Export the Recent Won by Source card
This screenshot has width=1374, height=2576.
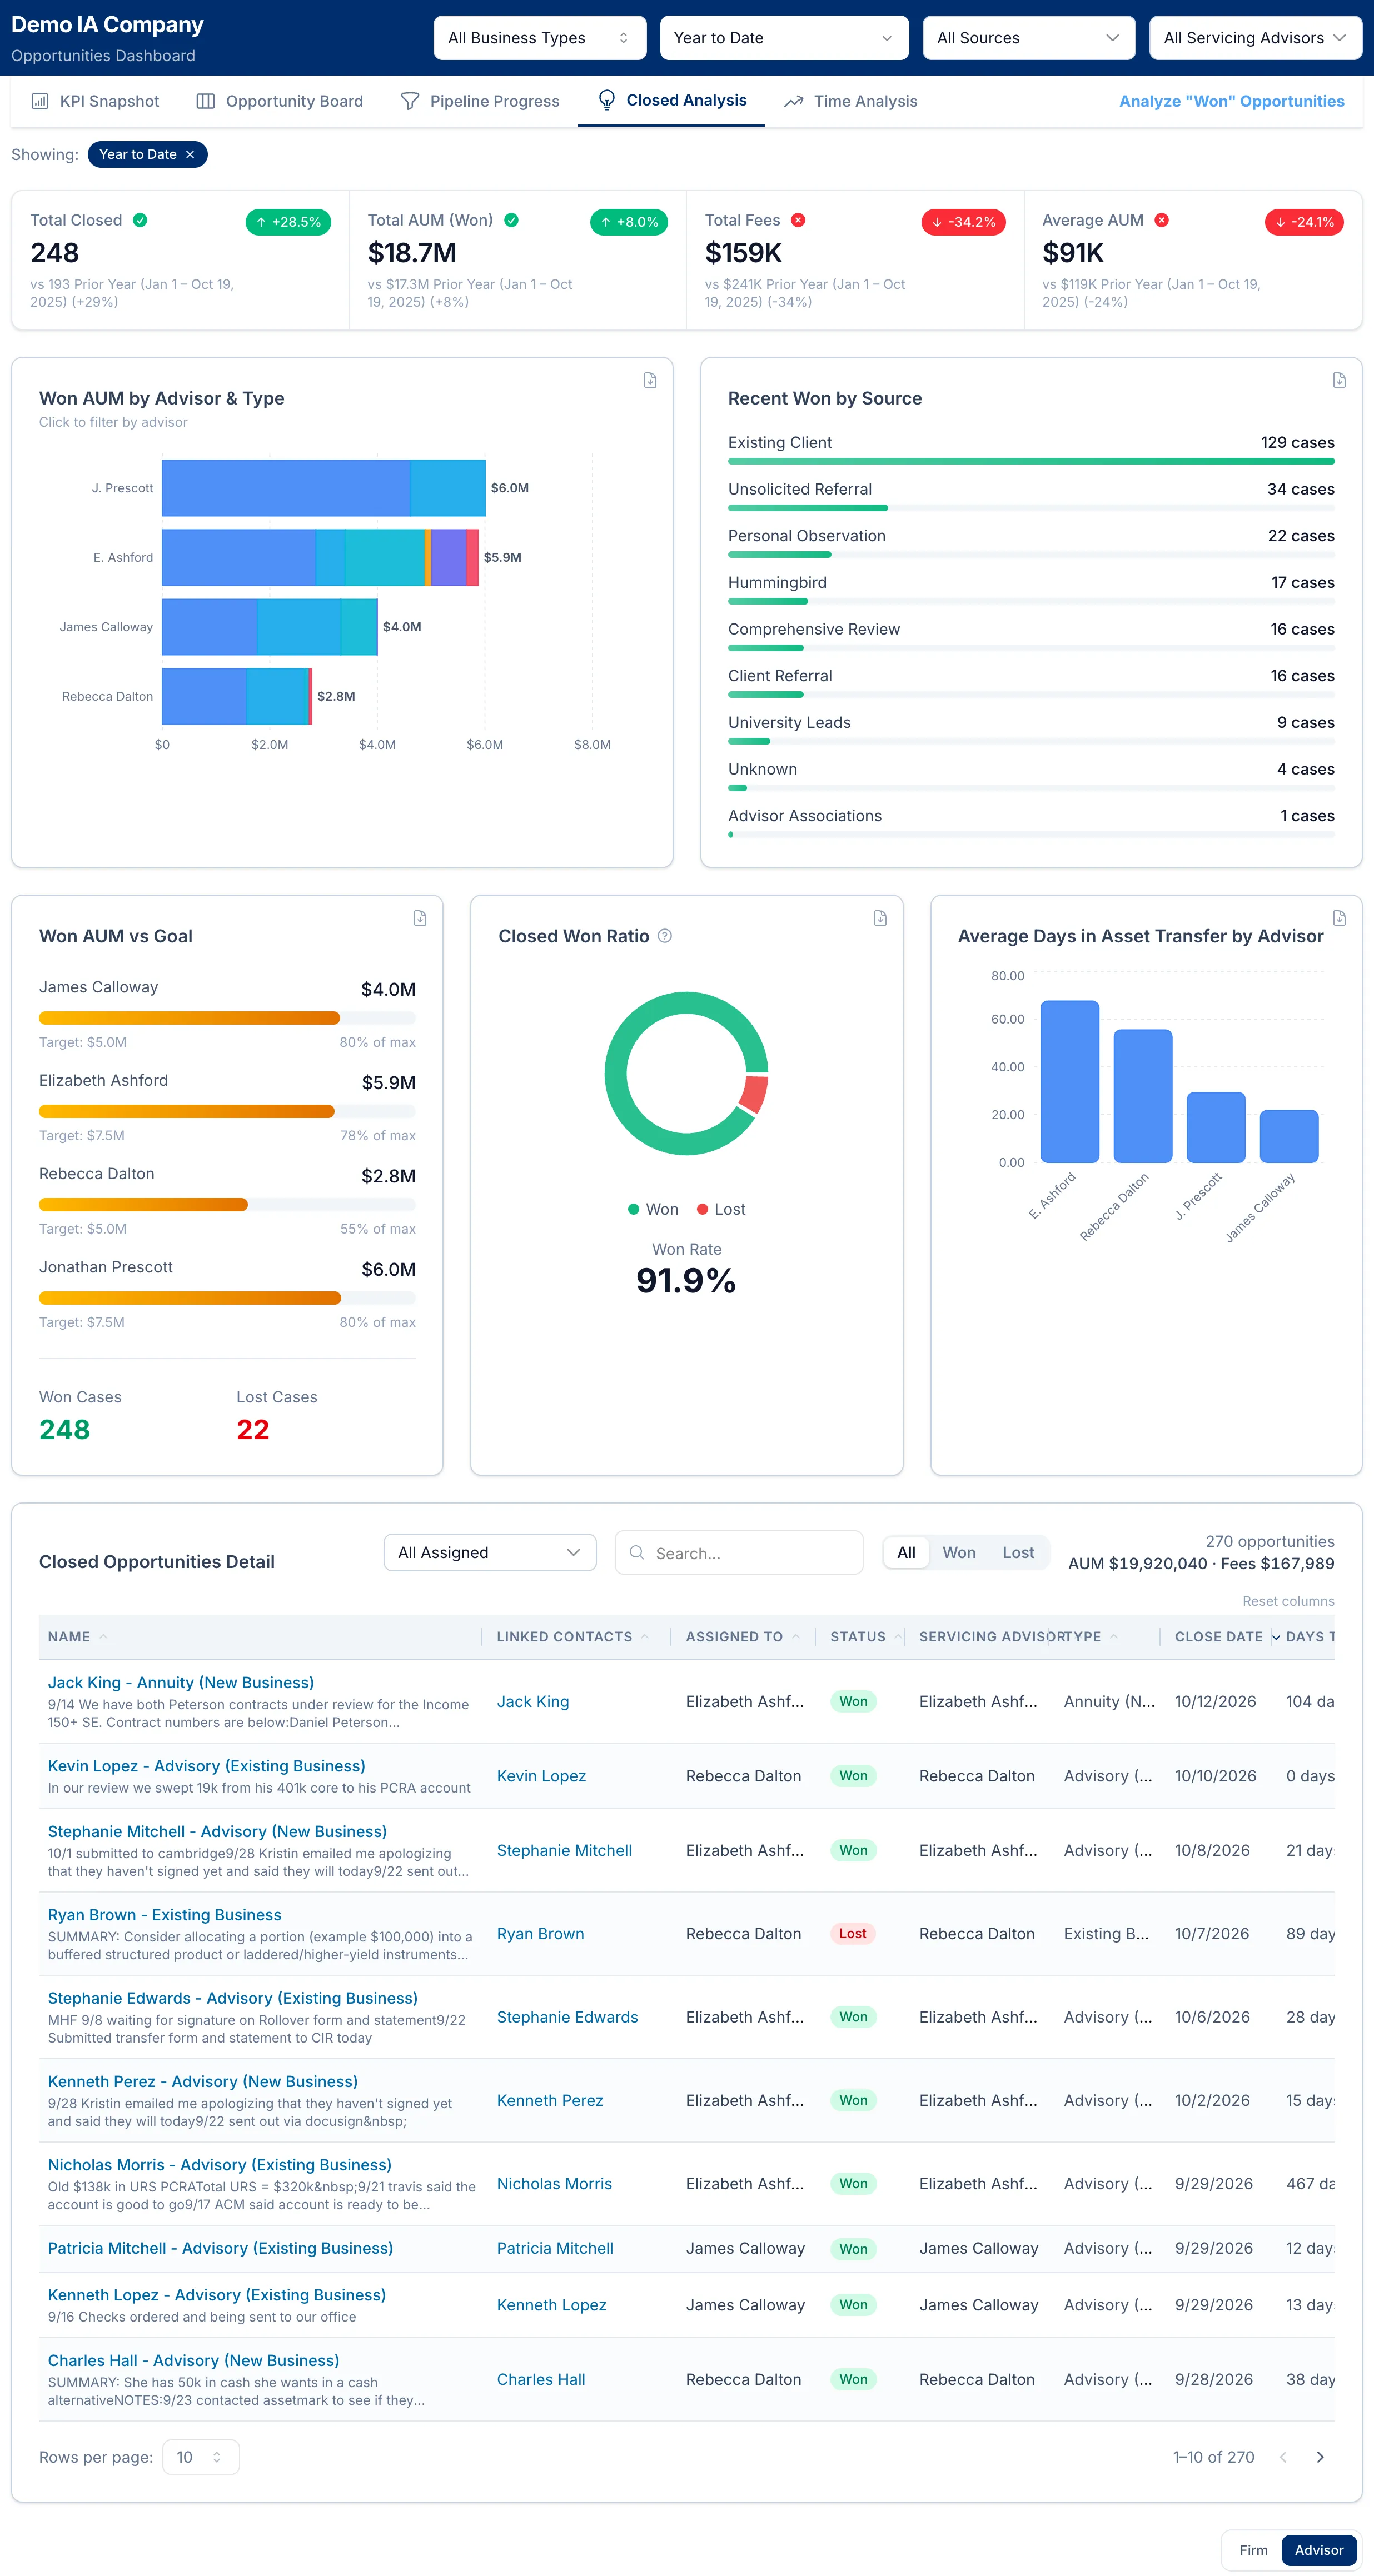[1339, 380]
